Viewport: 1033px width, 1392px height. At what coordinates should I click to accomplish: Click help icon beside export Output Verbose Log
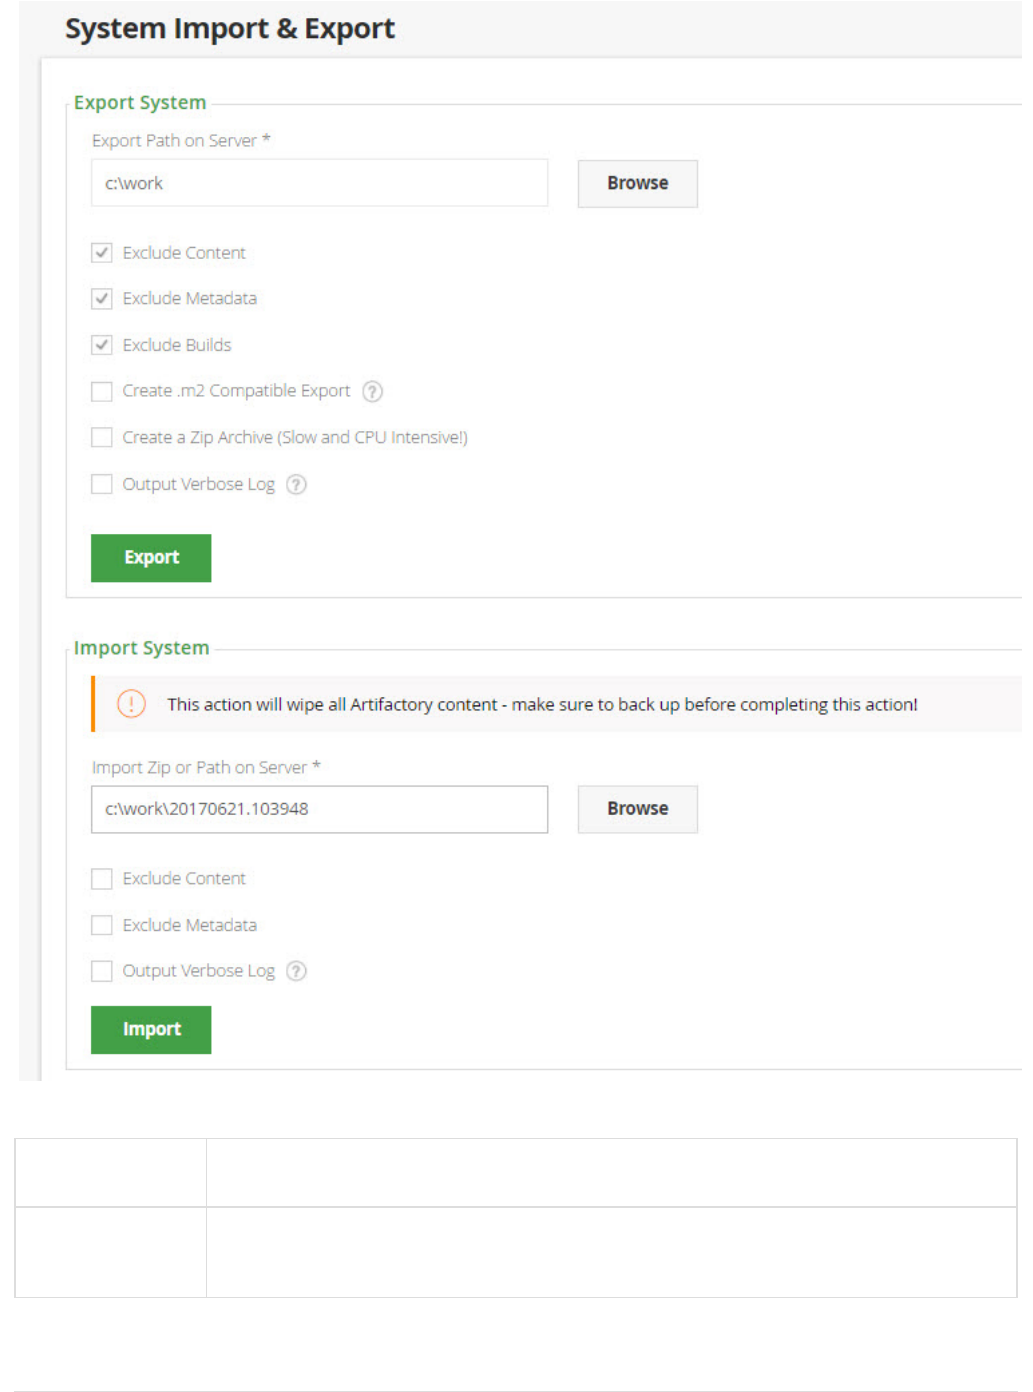click(x=296, y=485)
